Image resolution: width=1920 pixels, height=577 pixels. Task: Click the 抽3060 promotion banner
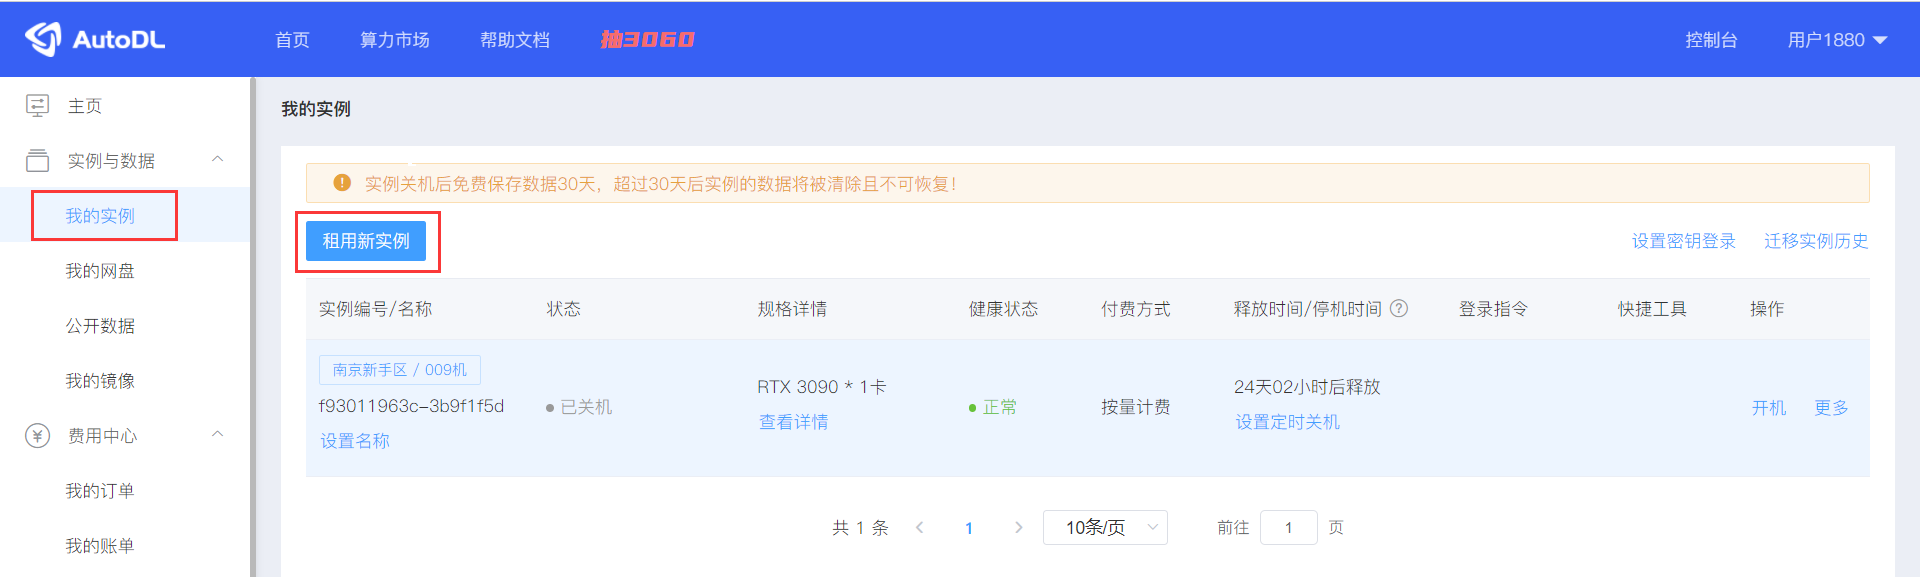point(647,39)
